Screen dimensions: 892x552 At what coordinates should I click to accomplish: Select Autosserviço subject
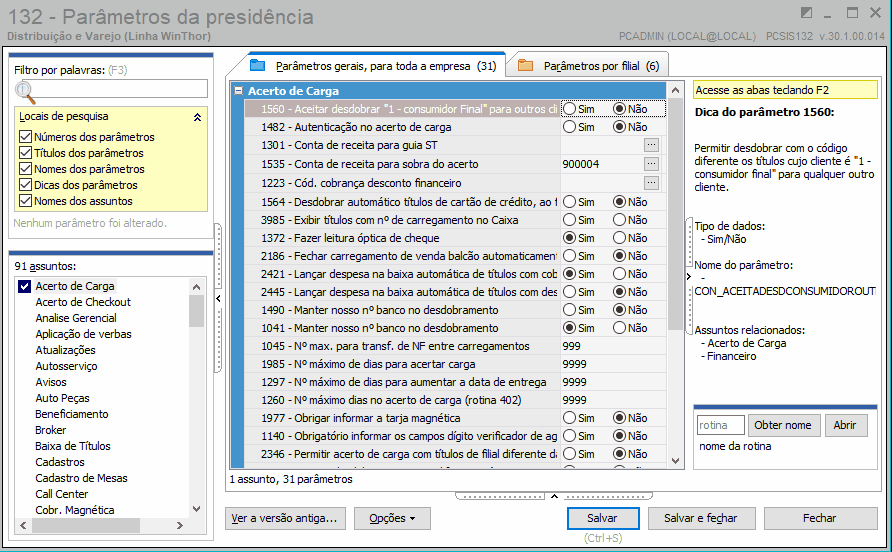coord(66,366)
